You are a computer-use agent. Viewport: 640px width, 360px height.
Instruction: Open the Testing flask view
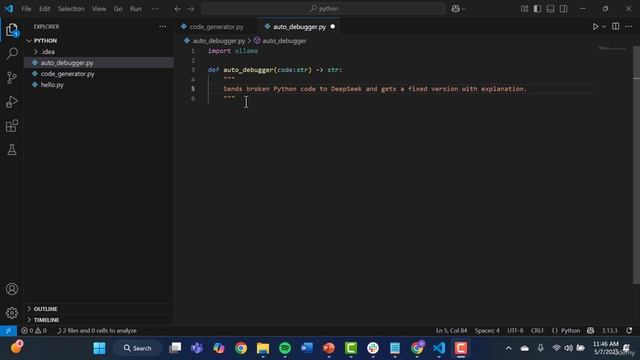click(12, 150)
